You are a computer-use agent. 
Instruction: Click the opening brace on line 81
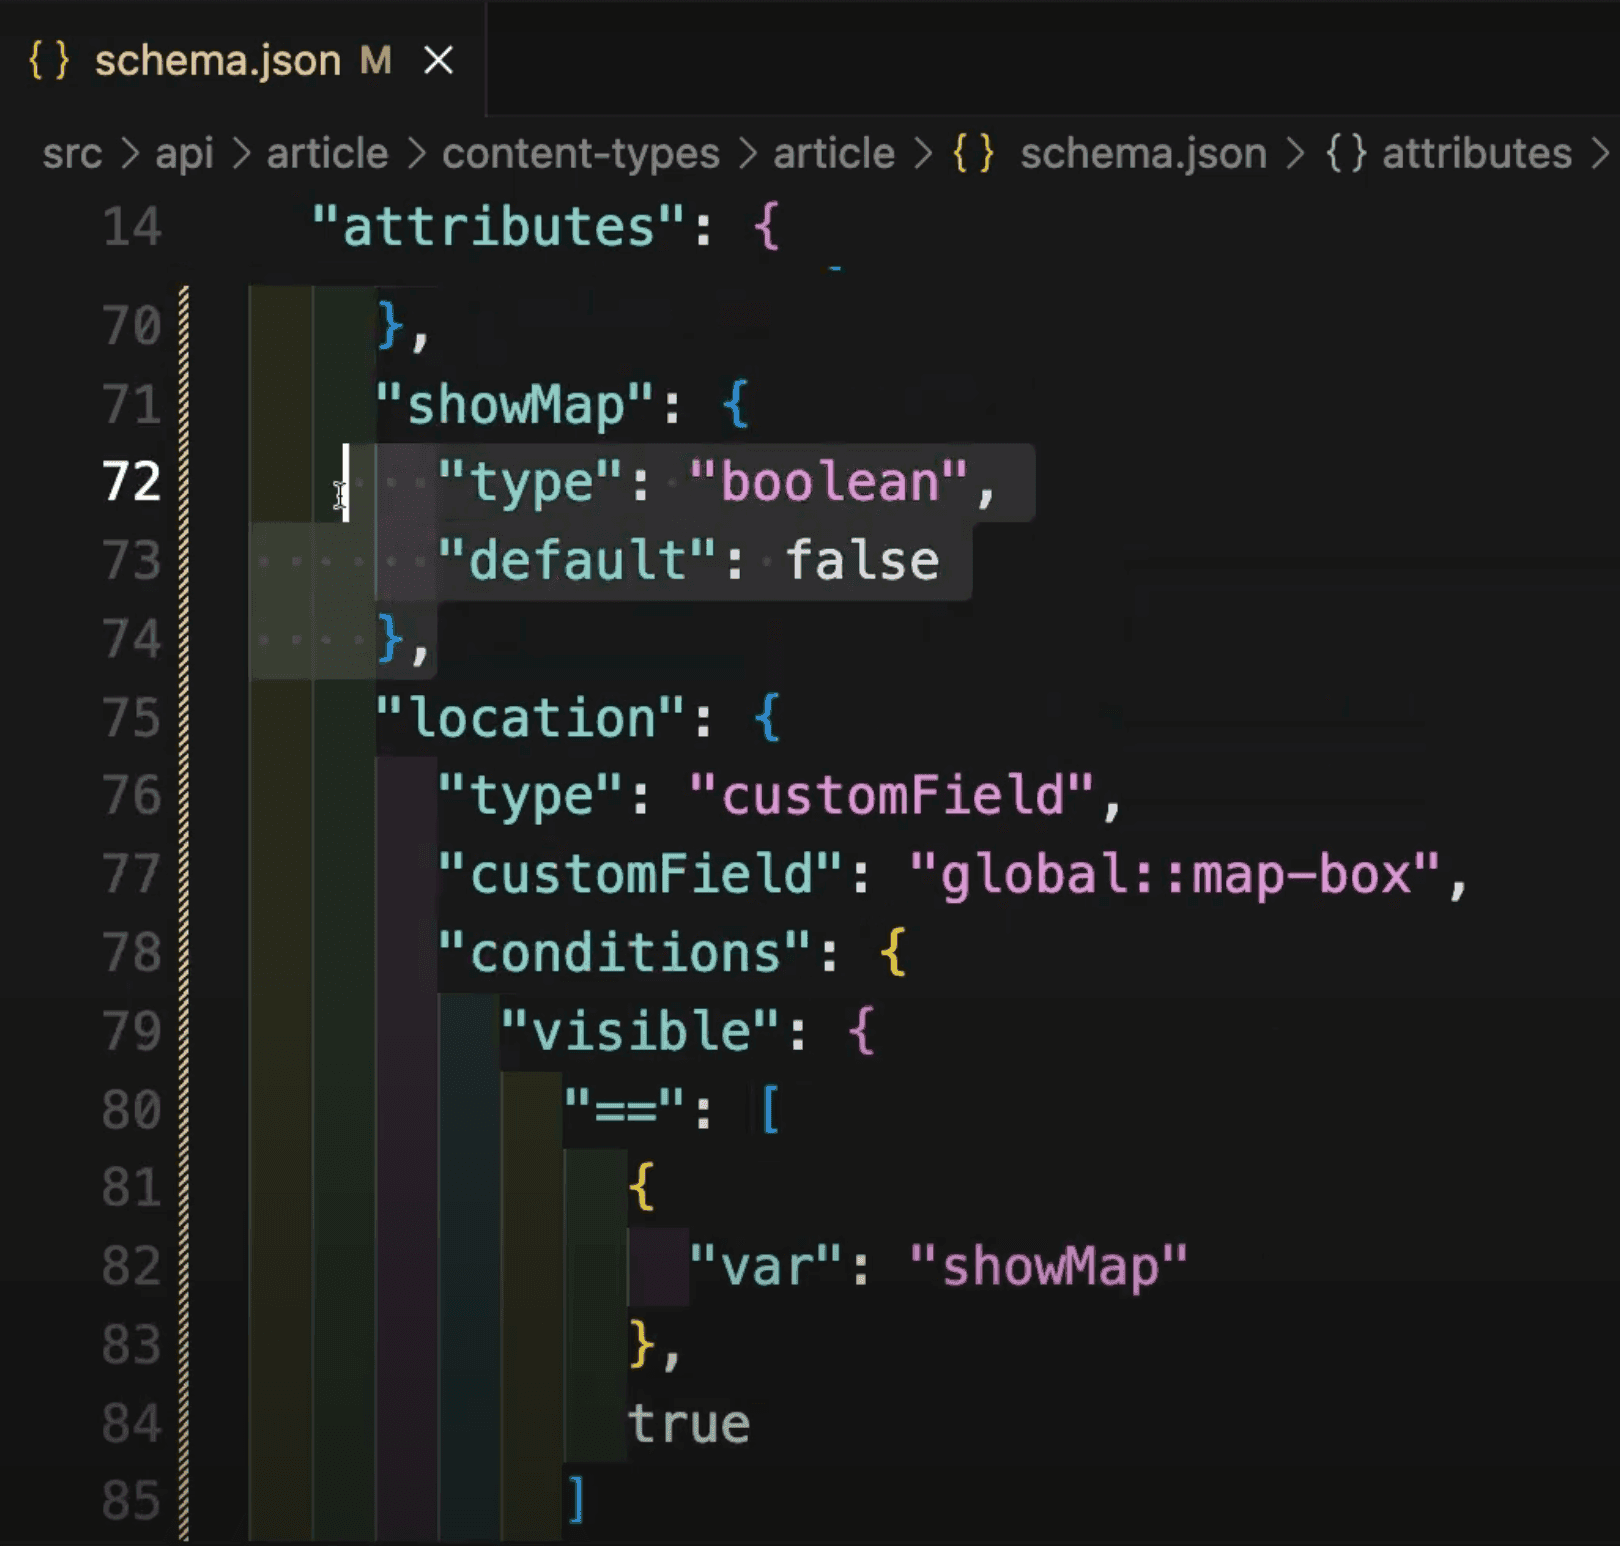pos(642,1187)
